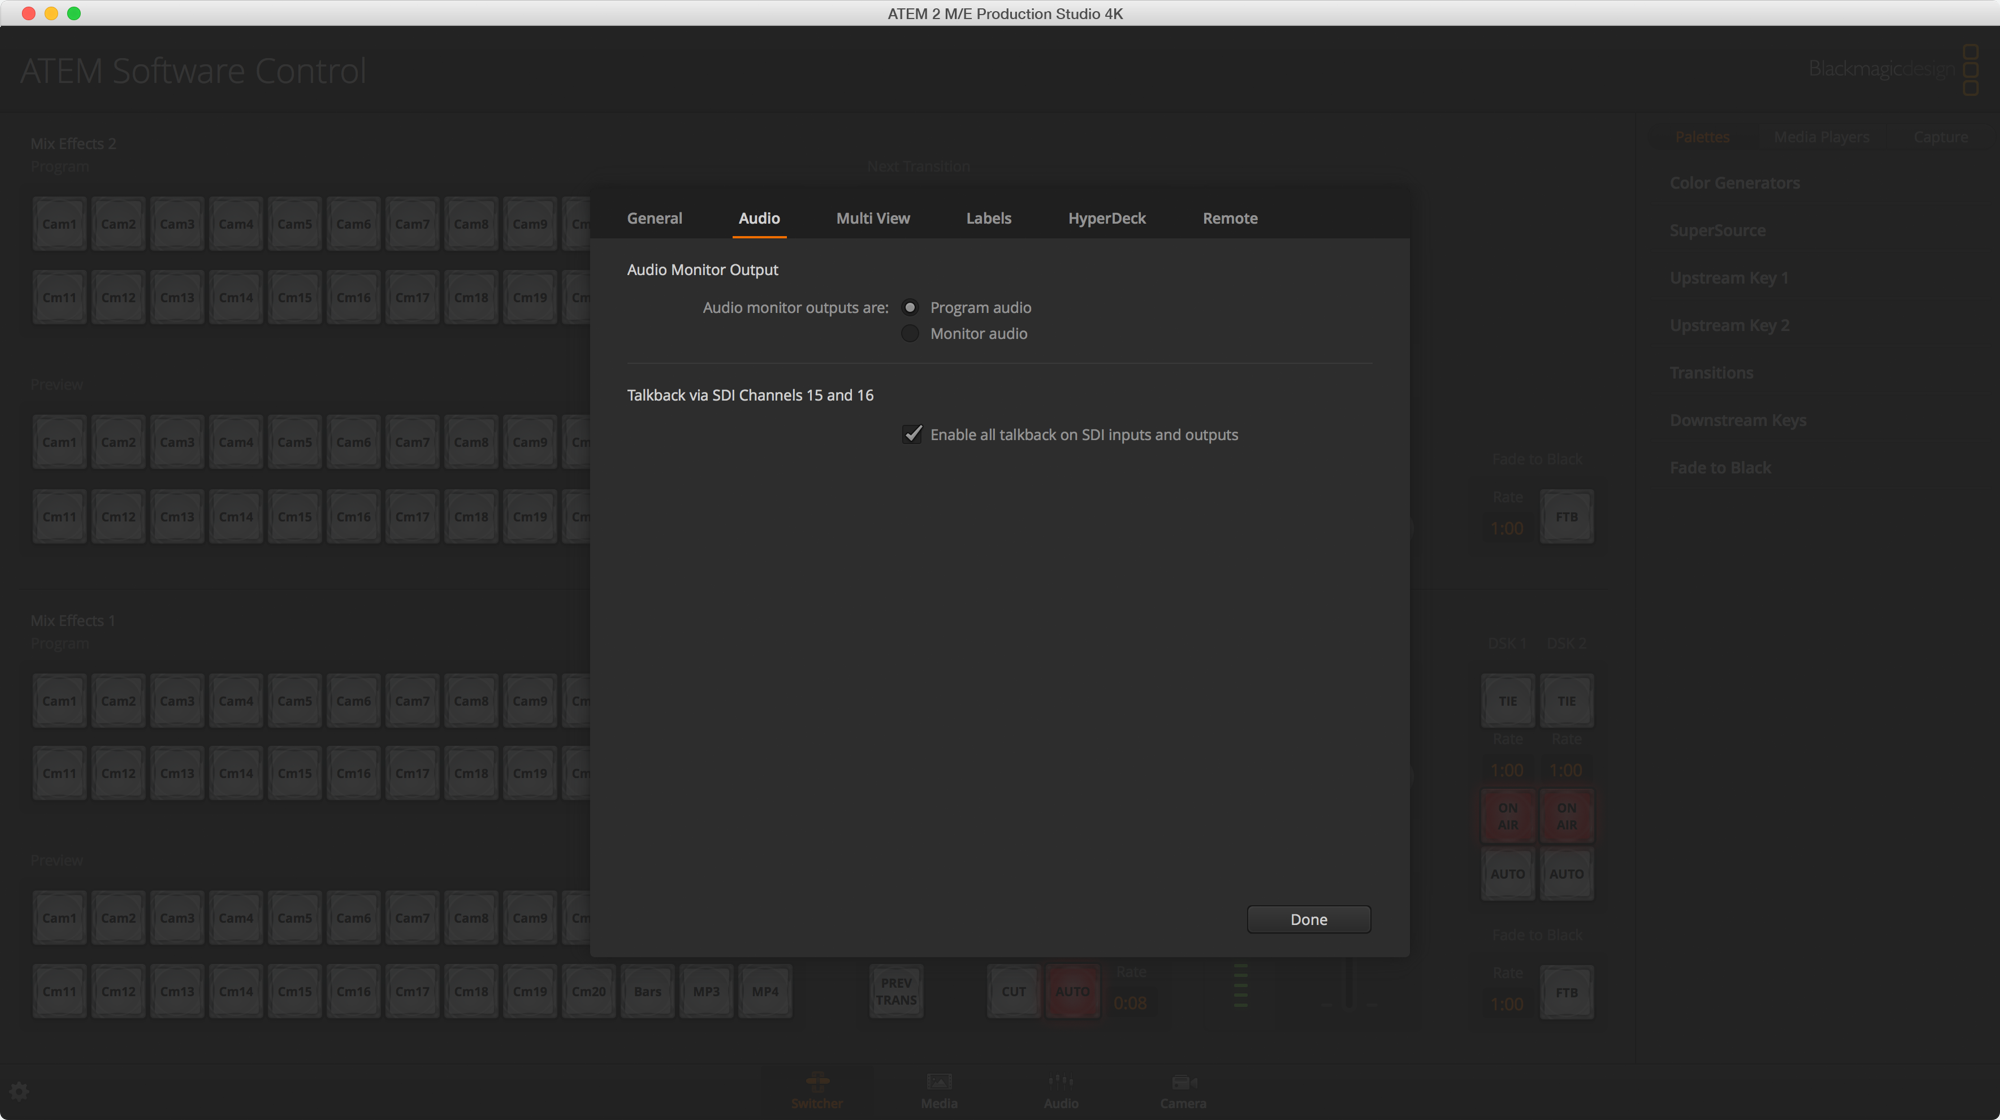Expand the Downstream Keys palette
This screenshot has width=2000, height=1120.
tap(1738, 420)
